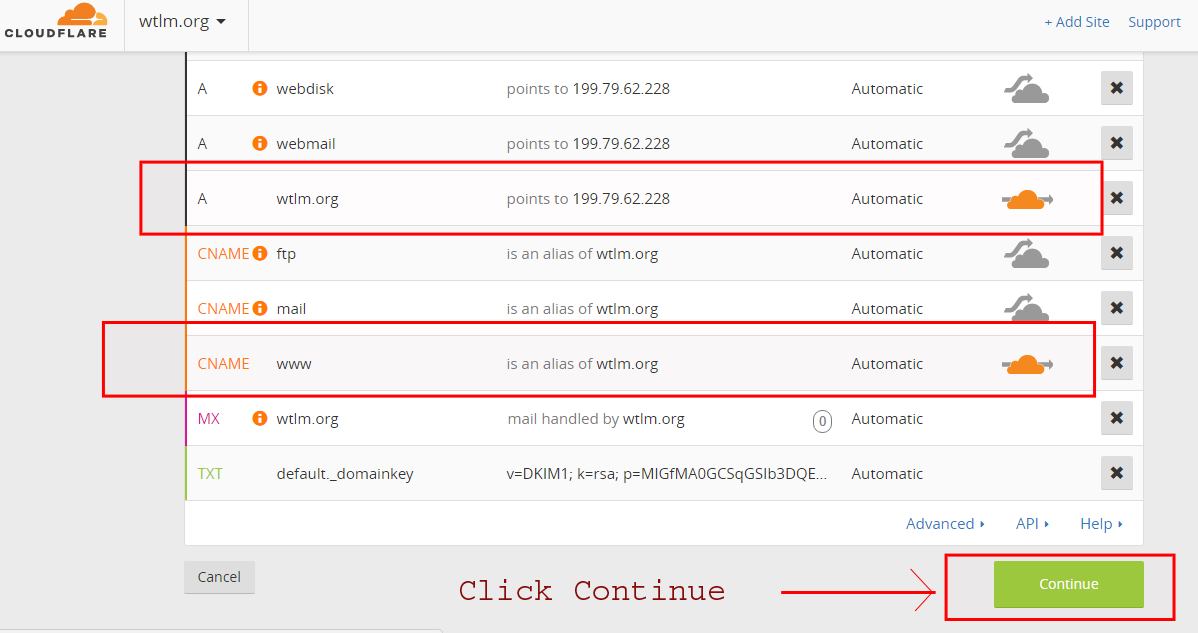Select the default._domainkey record name
Viewport: 1198px width, 633px height.
click(x=345, y=473)
